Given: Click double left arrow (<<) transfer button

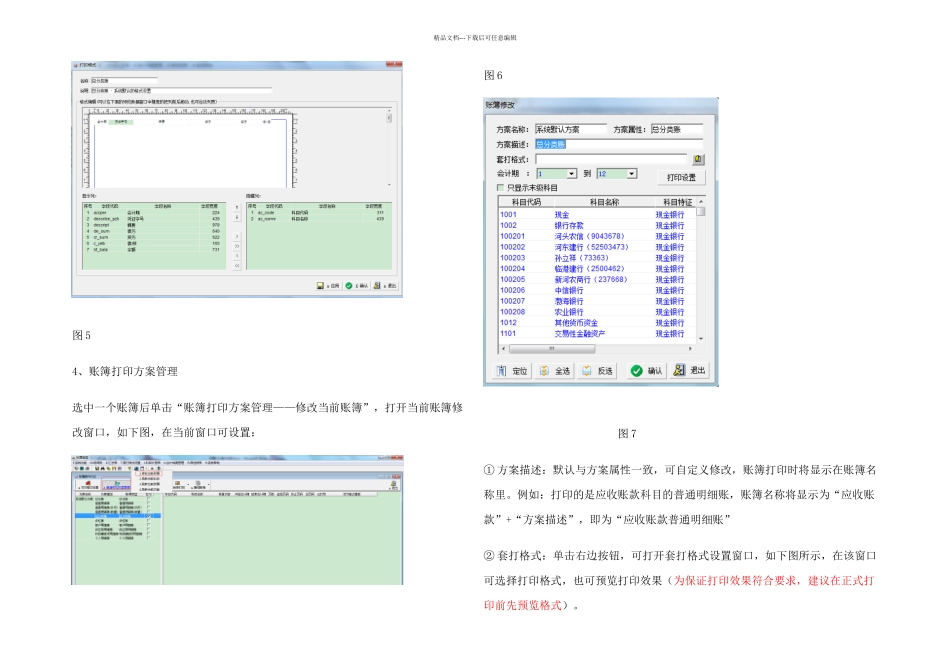Looking at the screenshot, I should [236, 266].
